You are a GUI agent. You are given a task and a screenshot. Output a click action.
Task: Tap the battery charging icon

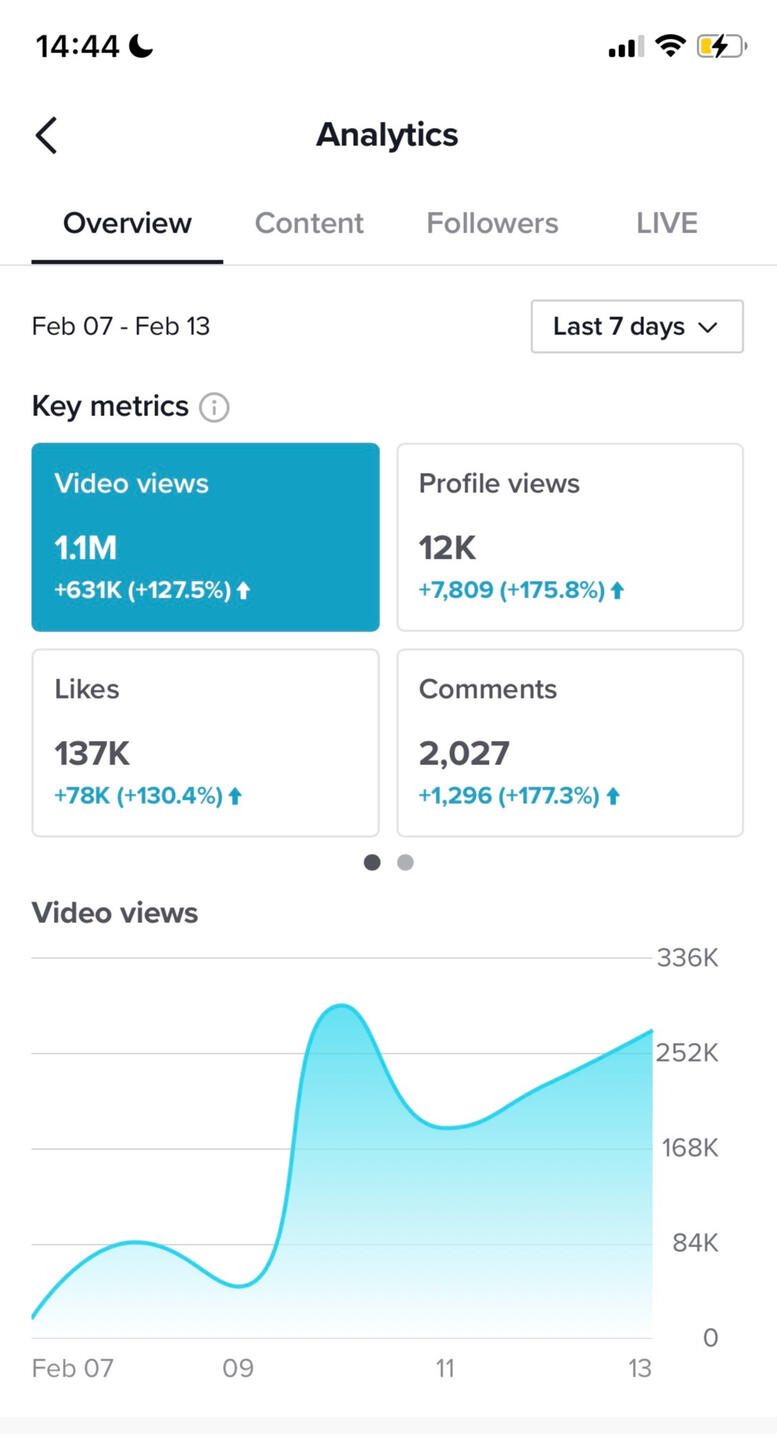721,46
